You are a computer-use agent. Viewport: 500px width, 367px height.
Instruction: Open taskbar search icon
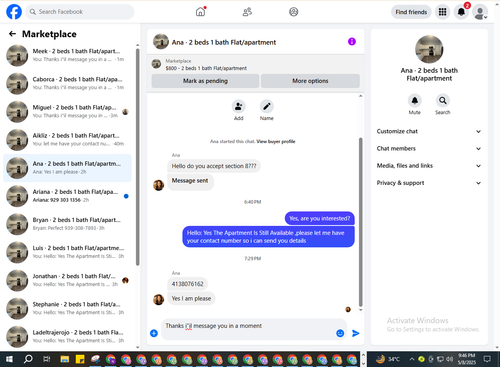point(28,359)
